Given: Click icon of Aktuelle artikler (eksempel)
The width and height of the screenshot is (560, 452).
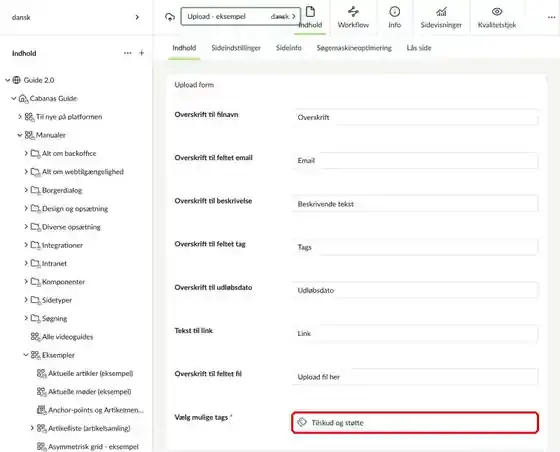Looking at the screenshot, I should [x=41, y=373].
